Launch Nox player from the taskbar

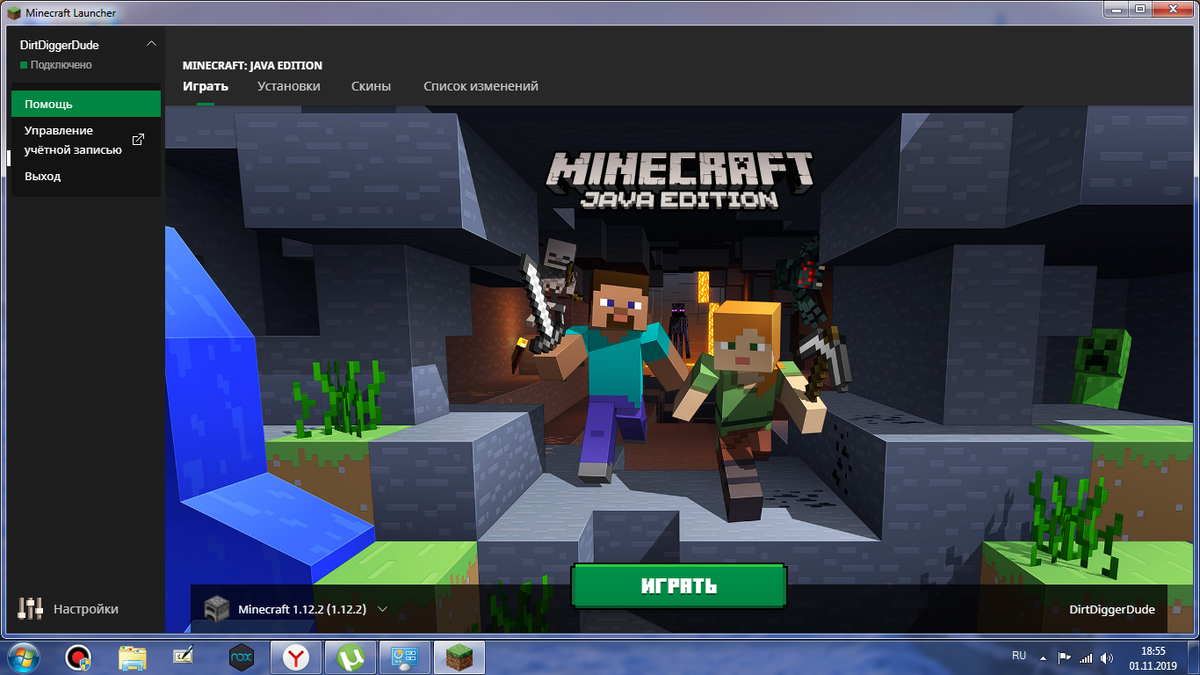click(x=241, y=657)
